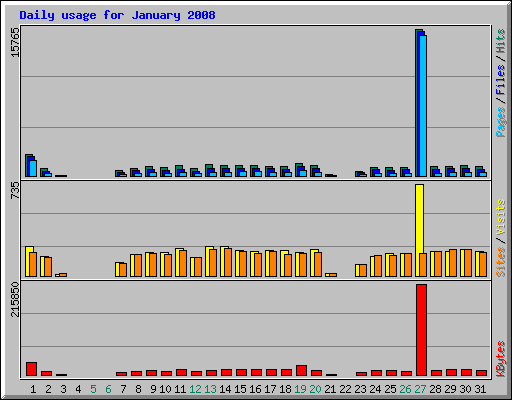Click the red 'KBytes' legend label
The height and width of the screenshot is (400, 512).
[501, 359]
